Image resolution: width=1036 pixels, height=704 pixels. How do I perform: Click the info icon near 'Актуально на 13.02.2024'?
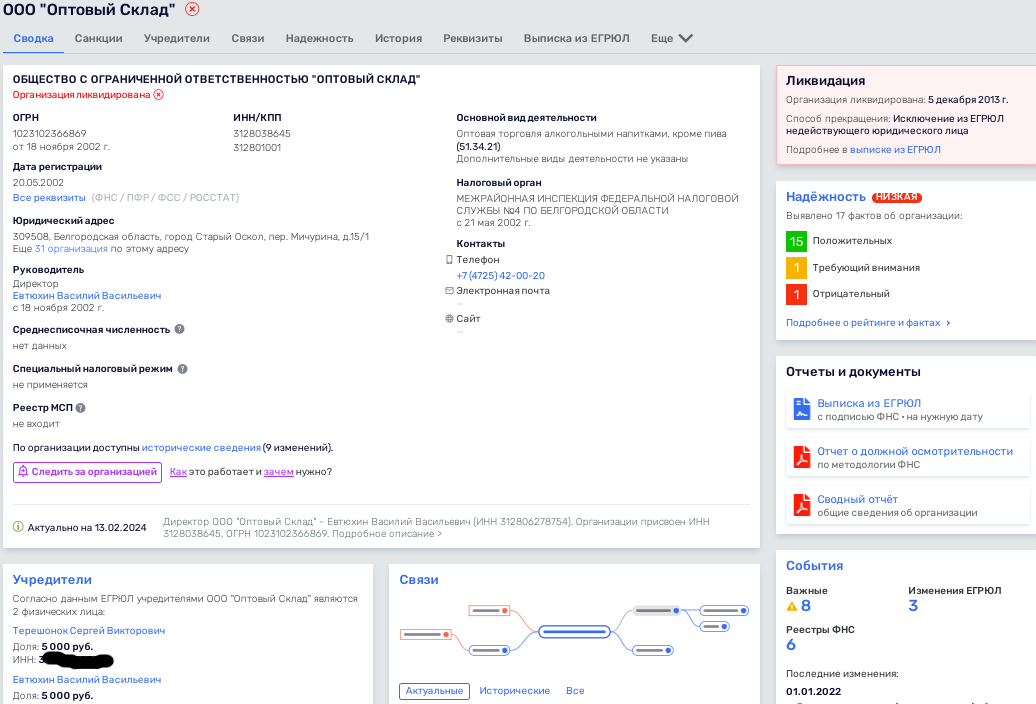pyautogui.click(x=18, y=527)
